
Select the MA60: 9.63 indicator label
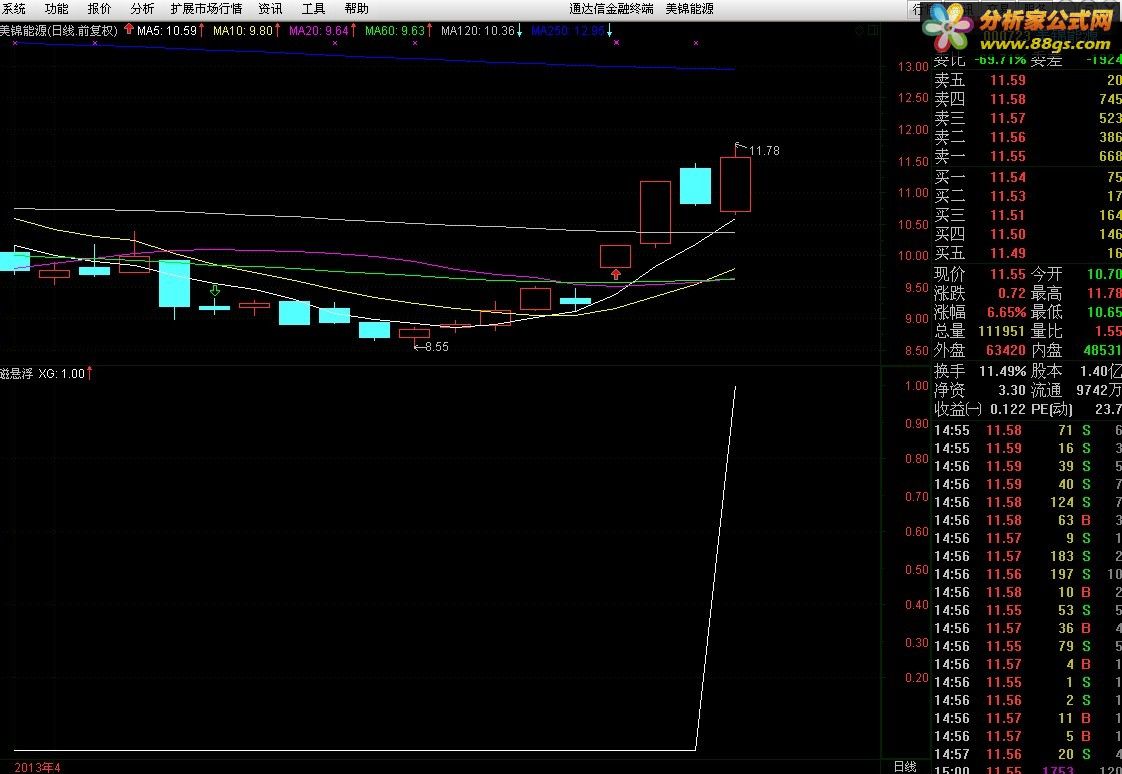pyautogui.click(x=399, y=31)
